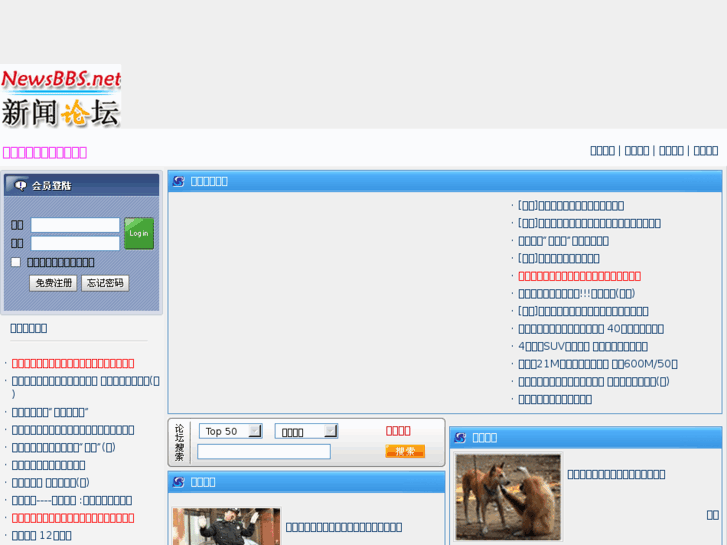
Task: Click the red link above the orange search button
Action: (x=398, y=431)
